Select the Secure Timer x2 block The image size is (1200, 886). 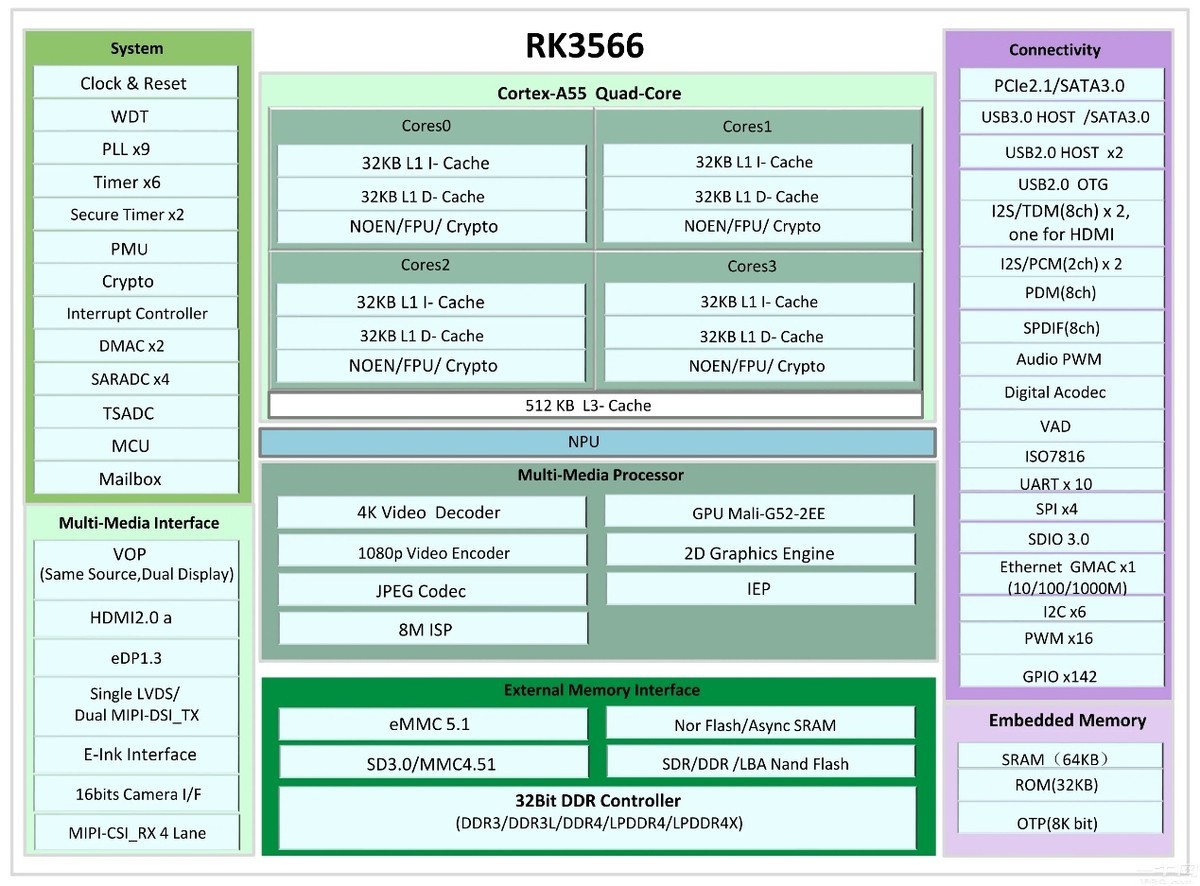pos(135,215)
